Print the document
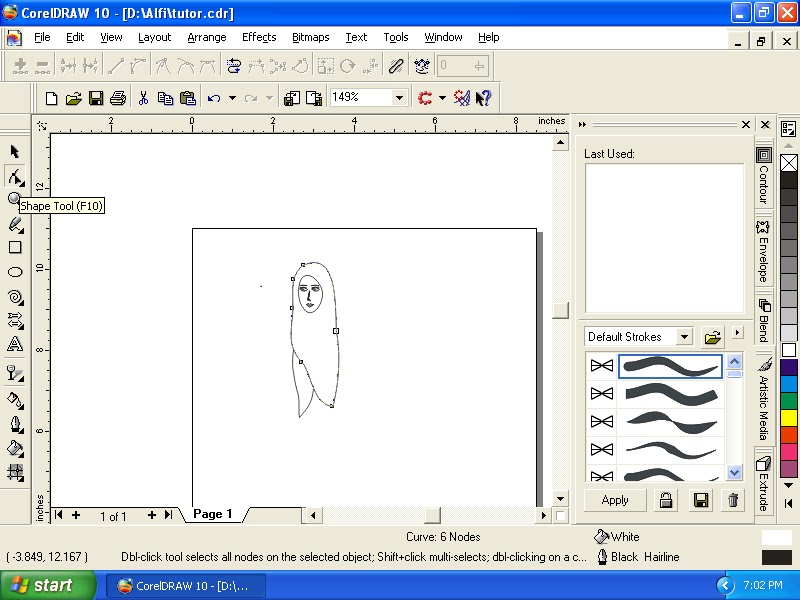 coord(118,97)
